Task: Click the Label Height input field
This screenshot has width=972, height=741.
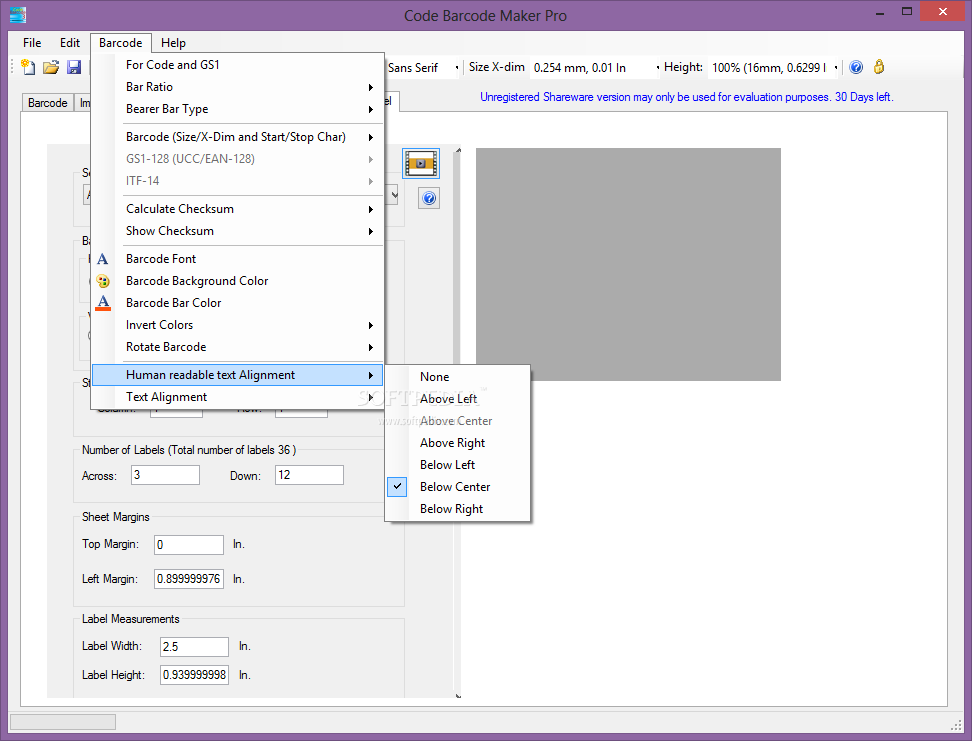Action: coord(194,675)
